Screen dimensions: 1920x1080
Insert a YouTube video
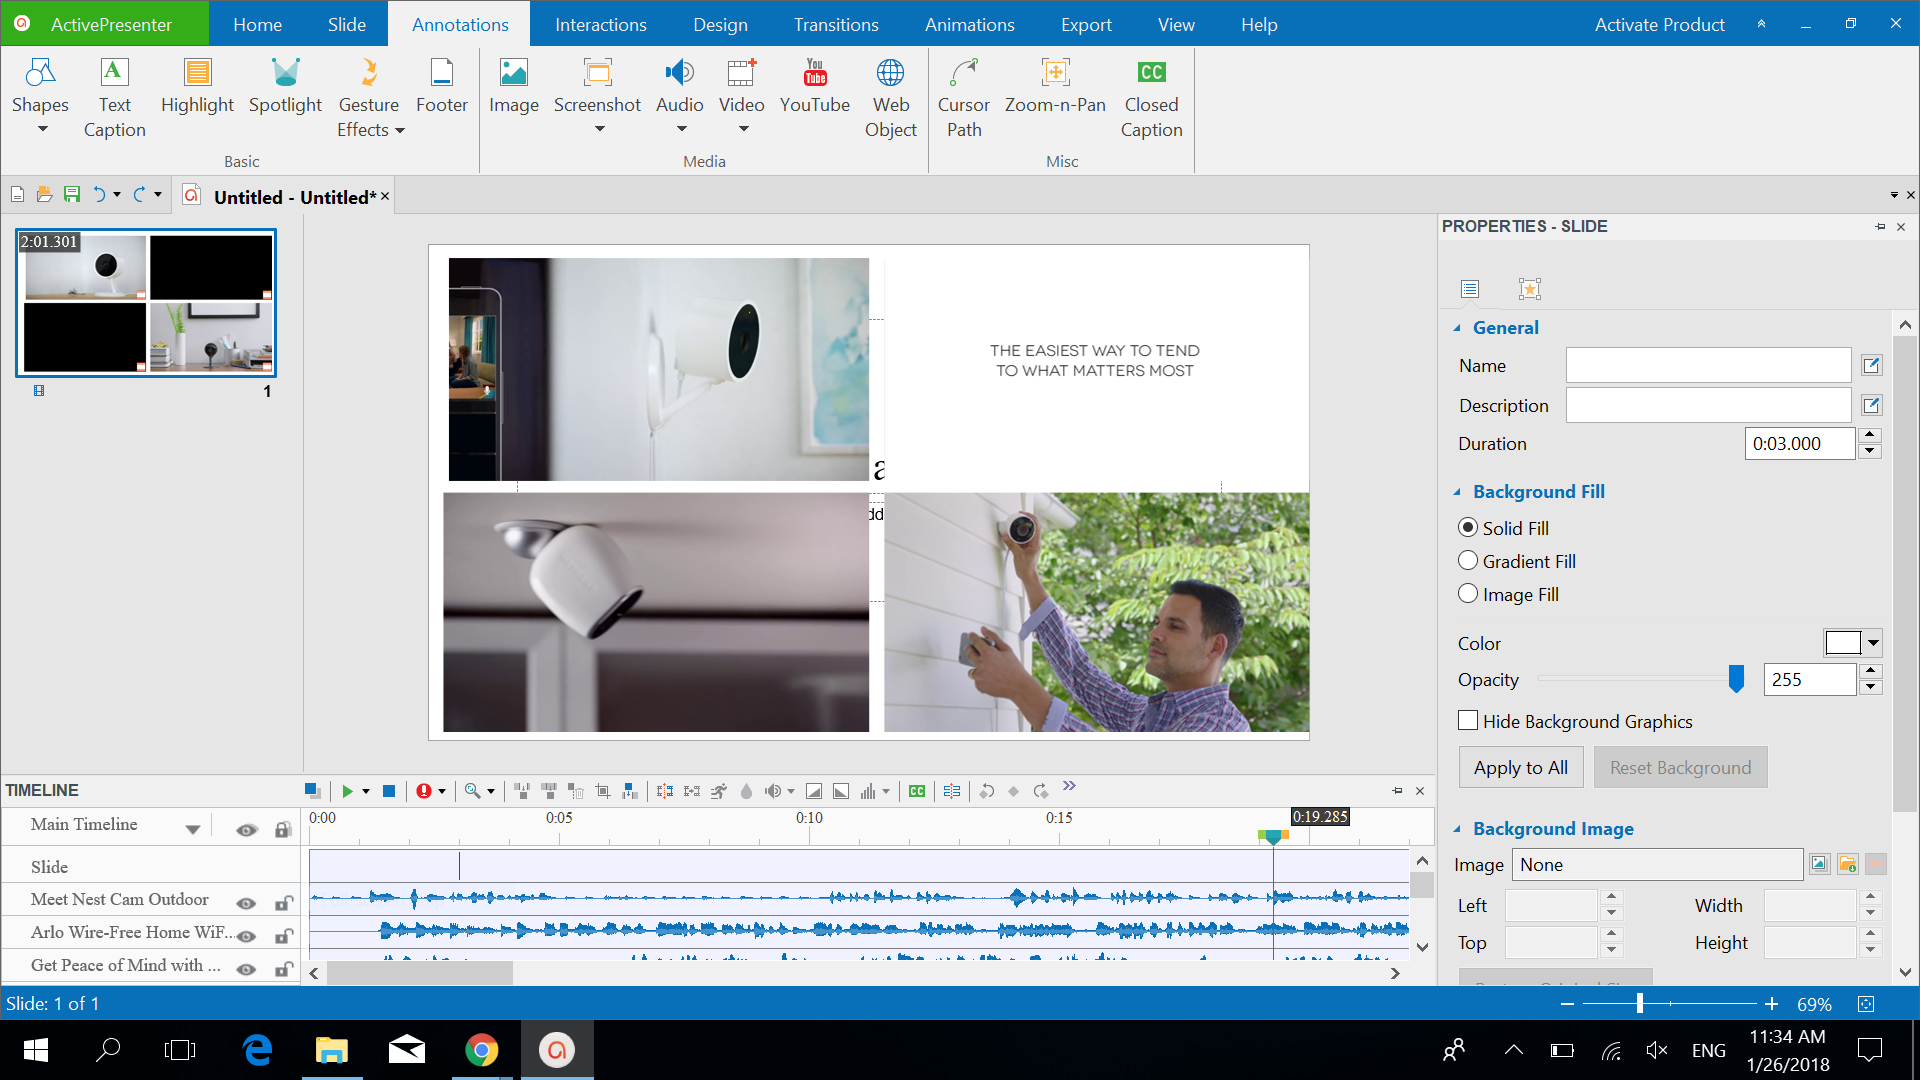tap(814, 95)
